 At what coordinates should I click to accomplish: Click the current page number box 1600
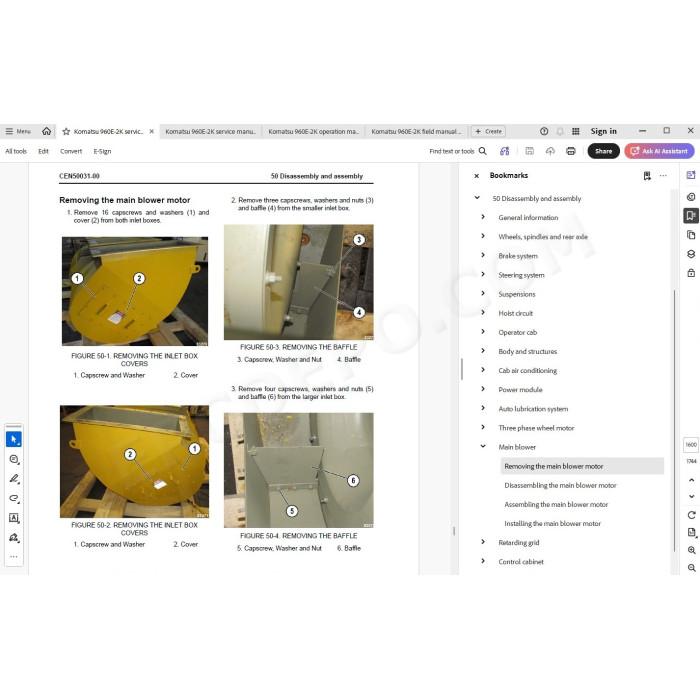691,445
